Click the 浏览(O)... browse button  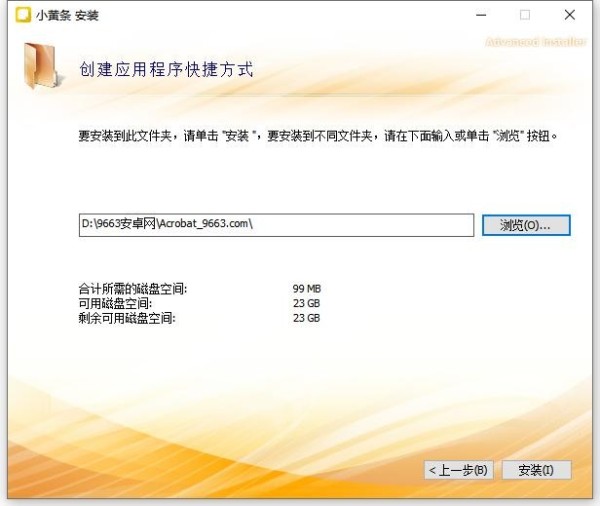(x=526, y=225)
